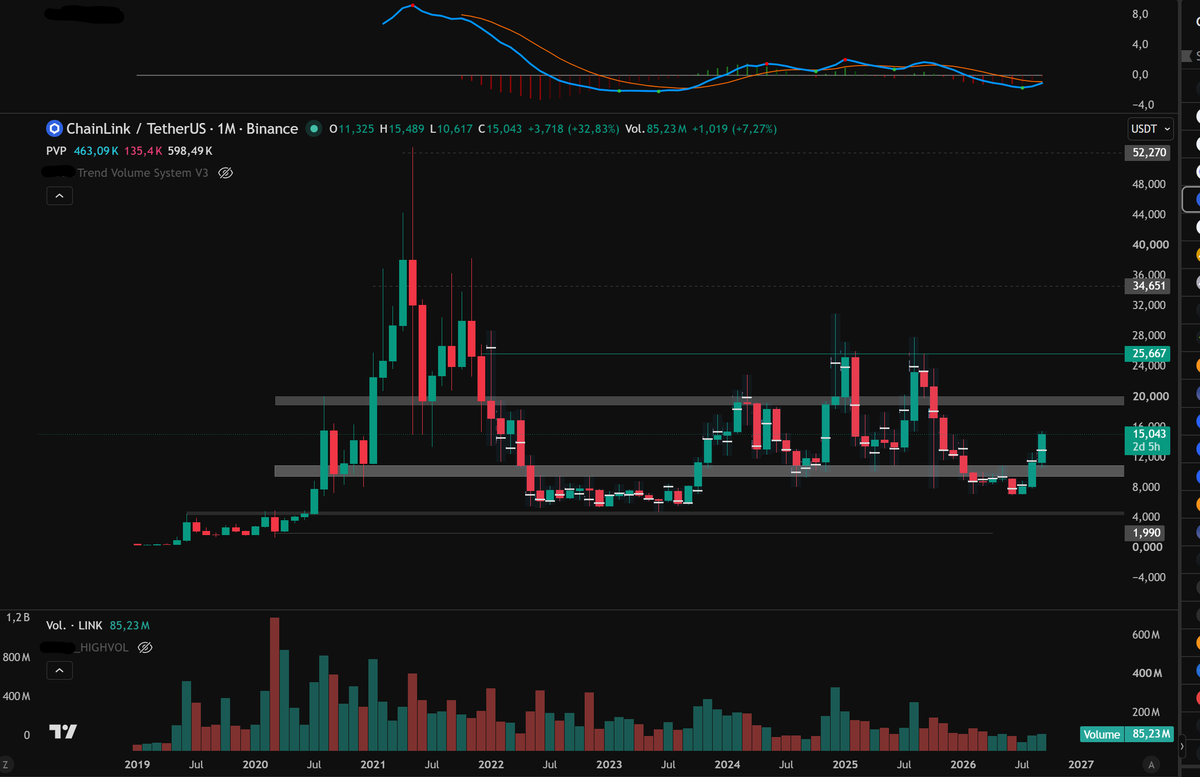
Task: Click the current price label 15,043
Action: [x=1146, y=433]
